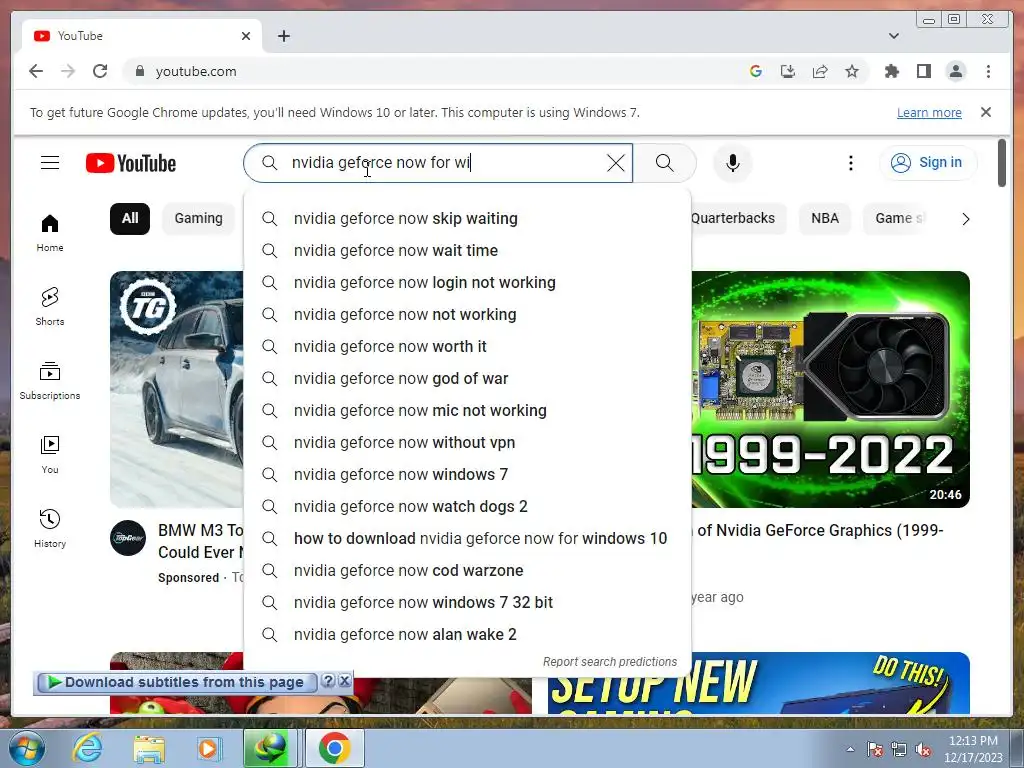Open Windows Media Player from taskbar

click(210, 748)
